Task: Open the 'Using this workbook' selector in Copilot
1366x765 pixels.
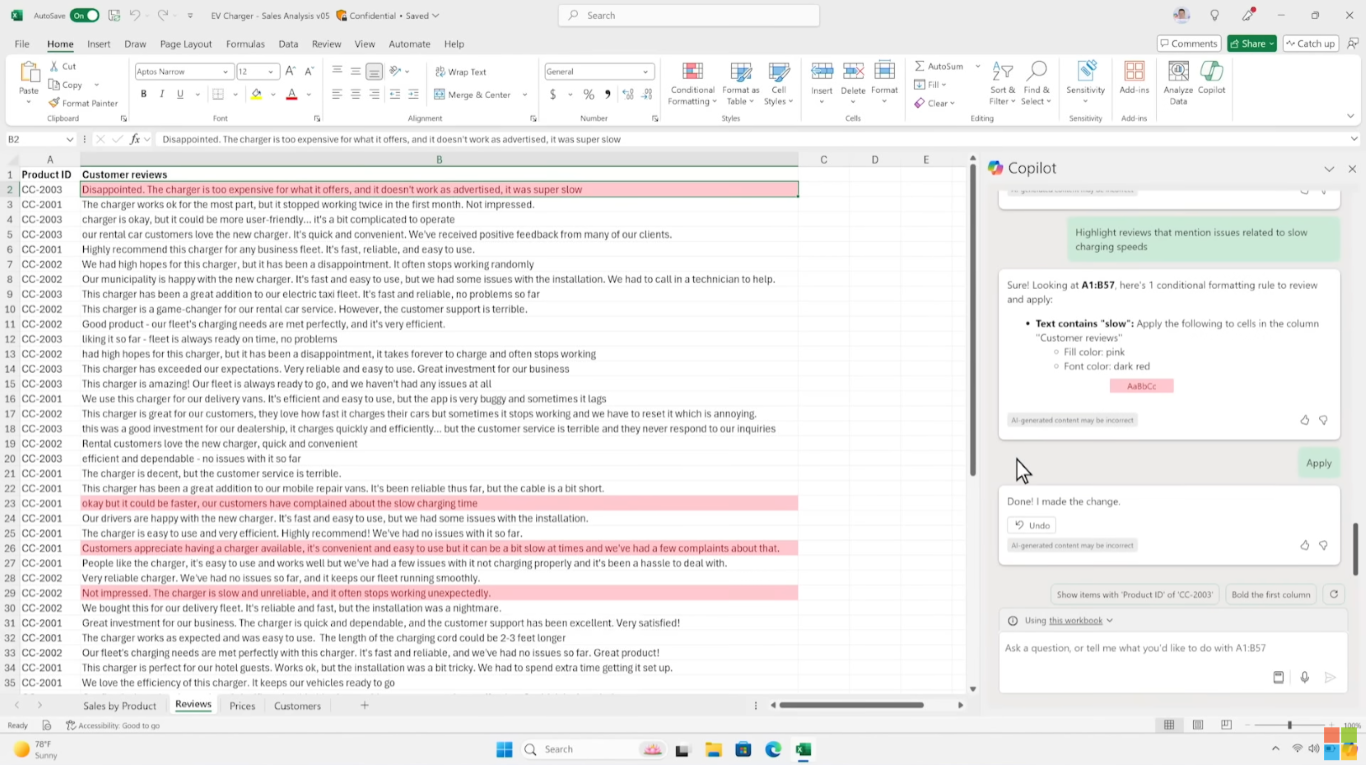Action: click(x=1064, y=620)
